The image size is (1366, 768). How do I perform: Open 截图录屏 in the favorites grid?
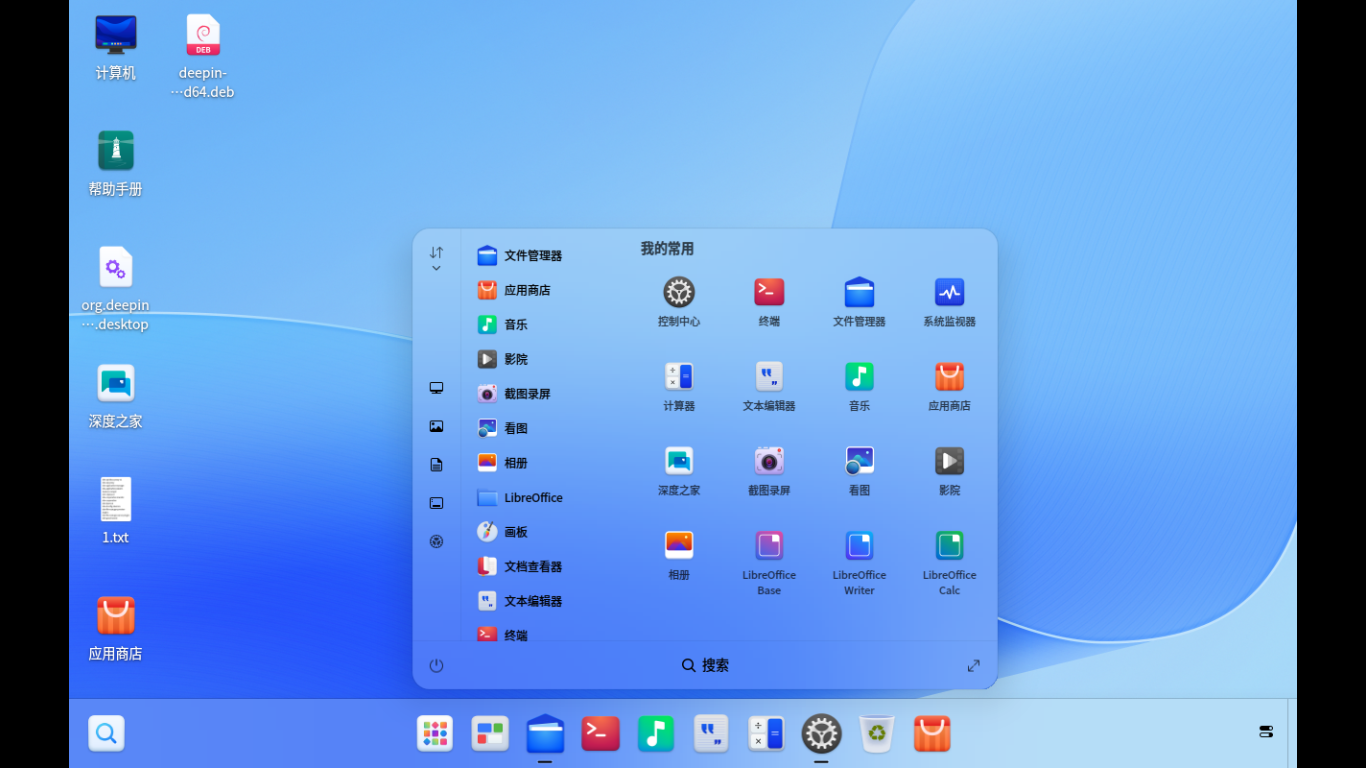(x=769, y=461)
